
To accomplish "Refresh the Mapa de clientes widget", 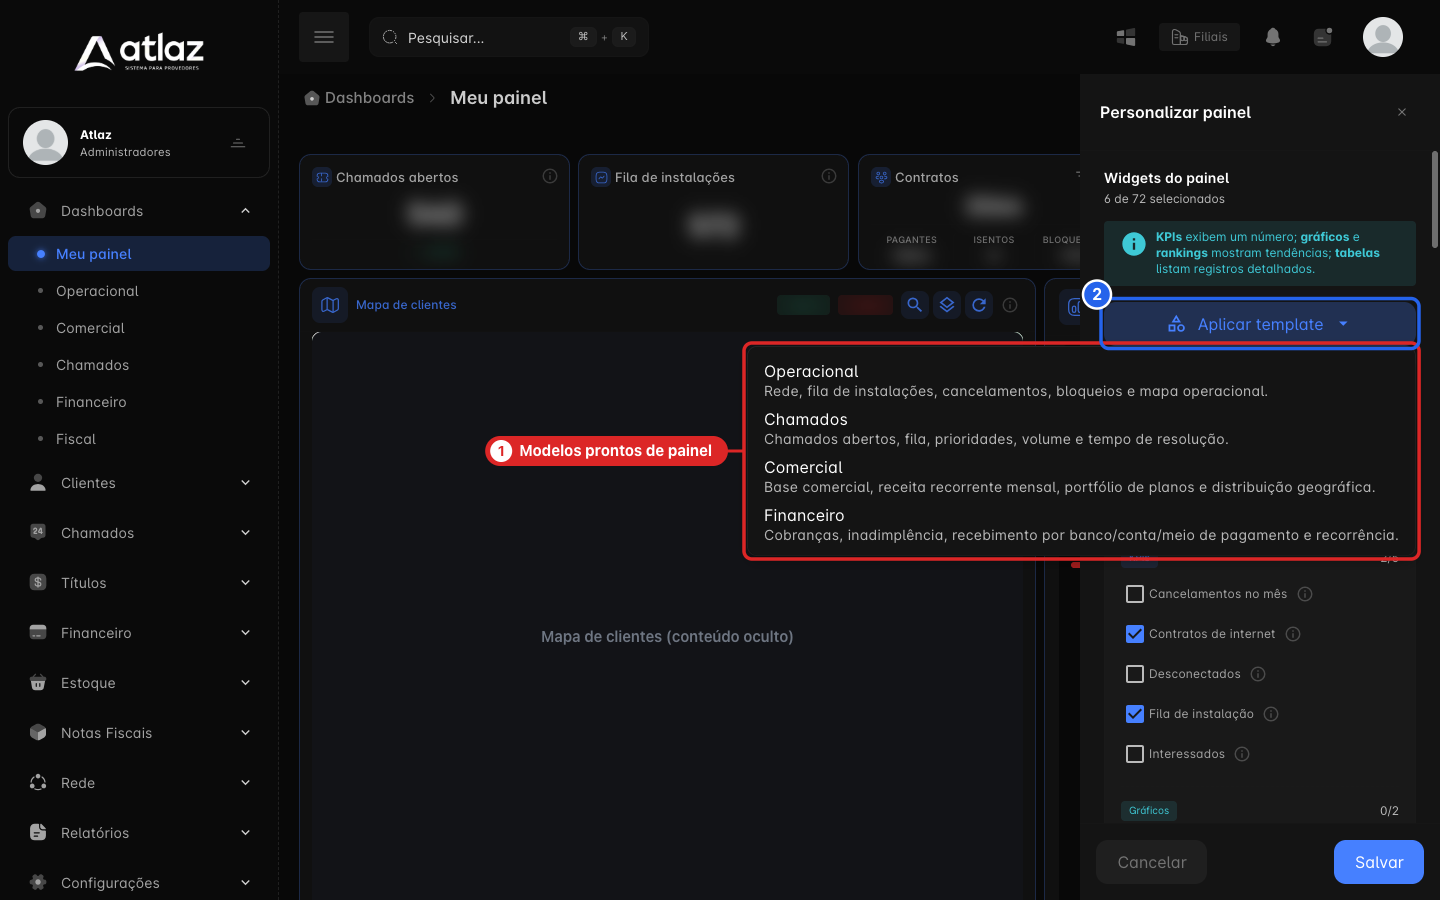I will click(x=980, y=305).
